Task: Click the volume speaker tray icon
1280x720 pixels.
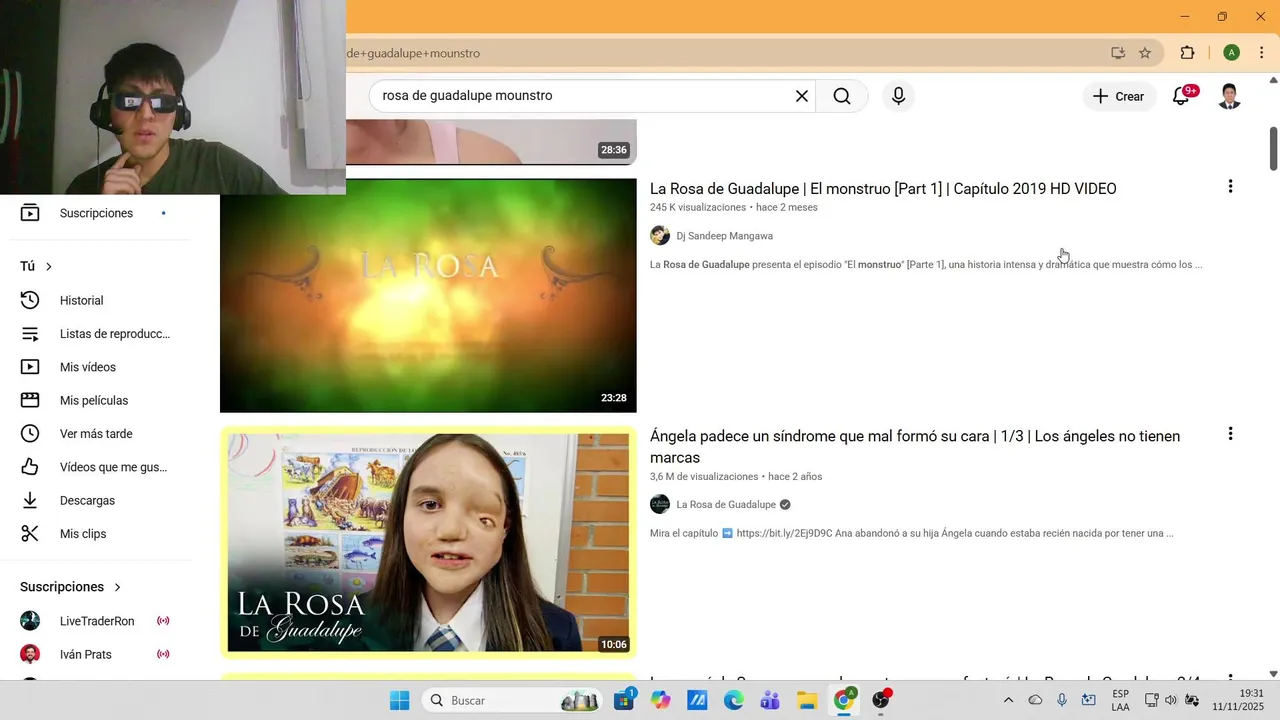Action: [1171, 700]
